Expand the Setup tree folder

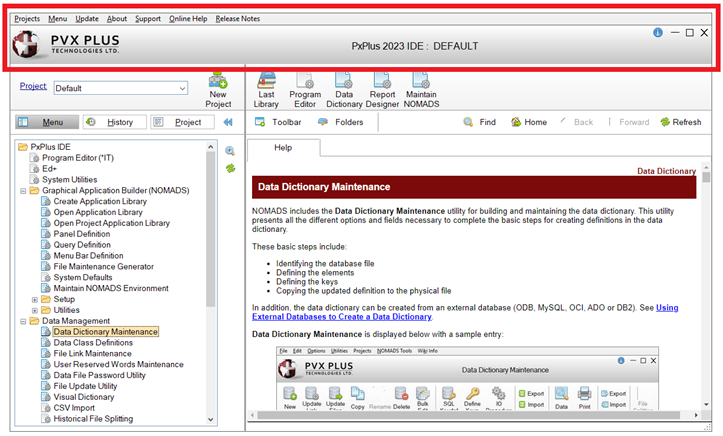pos(35,299)
